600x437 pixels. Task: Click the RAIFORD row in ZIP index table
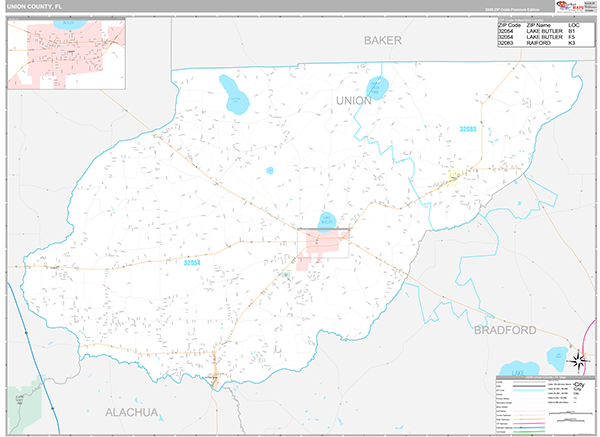pos(539,44)
